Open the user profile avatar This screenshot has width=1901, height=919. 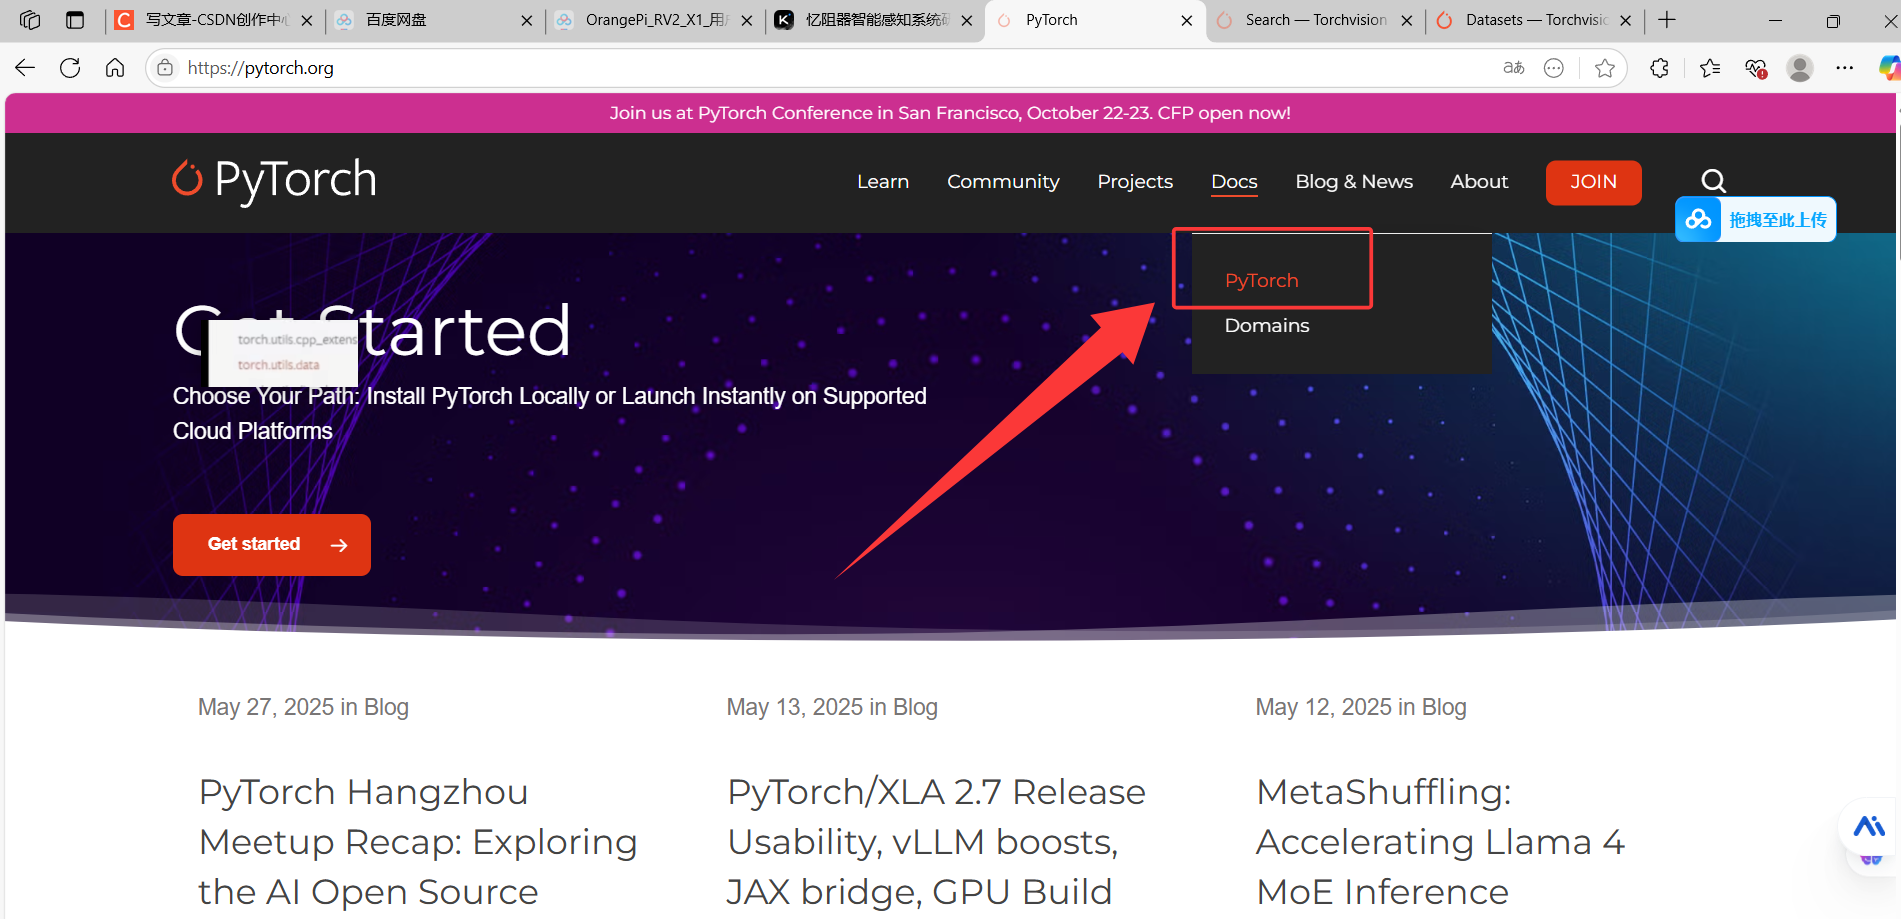[1800, 68]
